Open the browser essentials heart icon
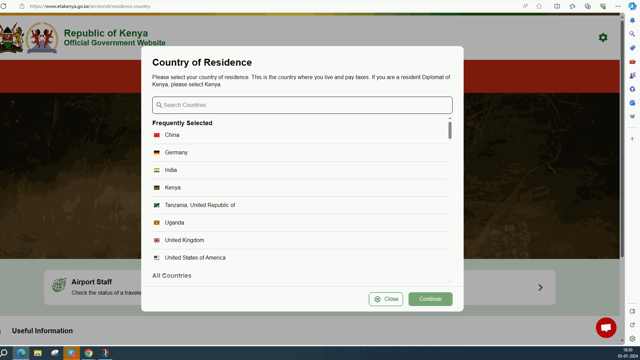The image size is (640, 360). coord(603,6)
